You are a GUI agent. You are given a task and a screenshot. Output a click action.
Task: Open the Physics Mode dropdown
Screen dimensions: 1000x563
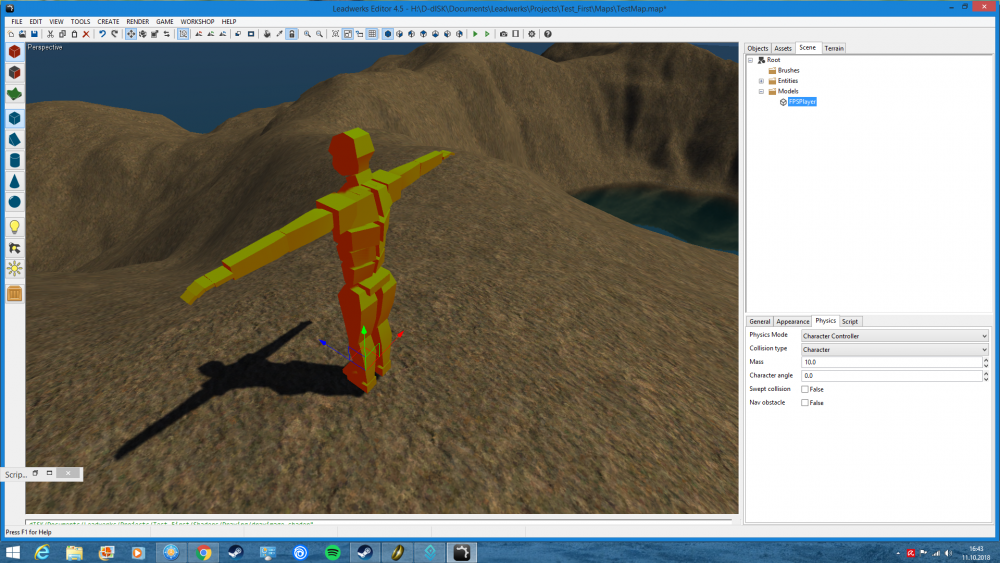click(x=895, y=336)
